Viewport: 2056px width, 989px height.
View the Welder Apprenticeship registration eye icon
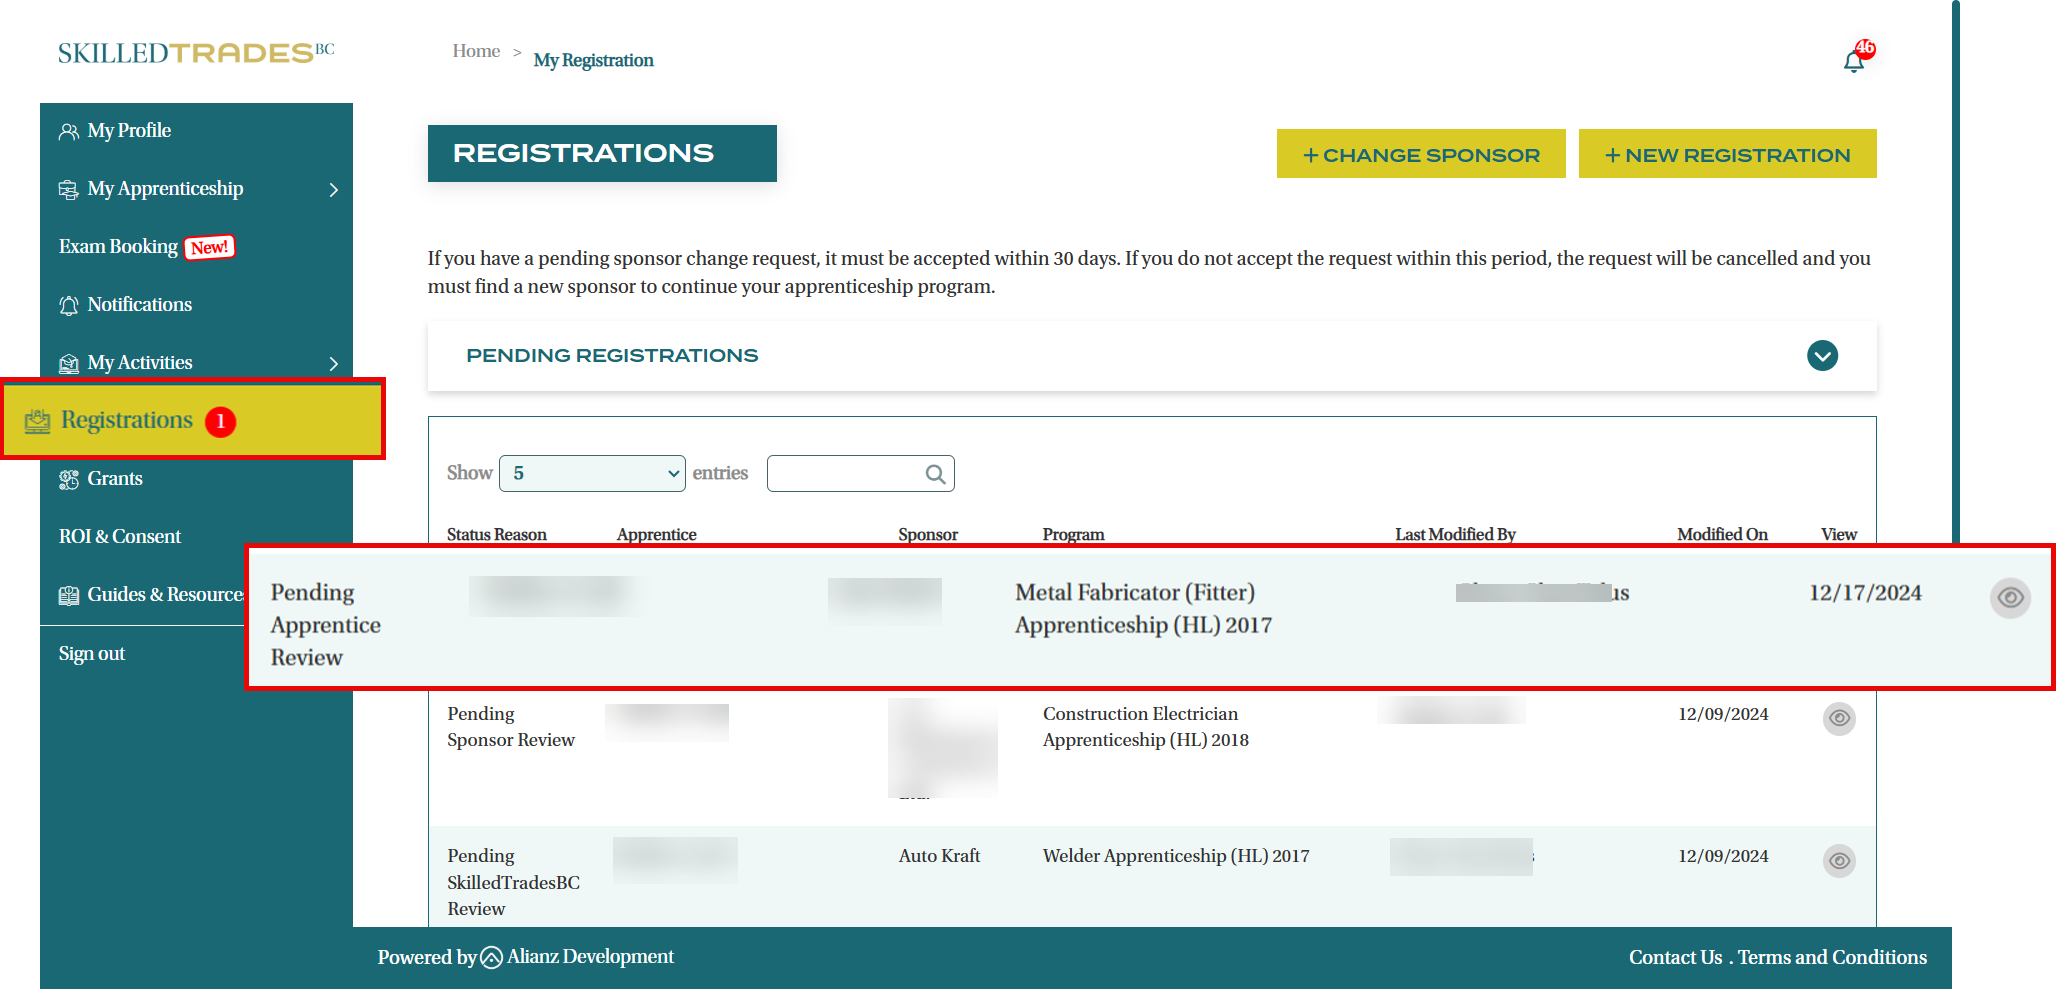click(x=1838, y=860)
